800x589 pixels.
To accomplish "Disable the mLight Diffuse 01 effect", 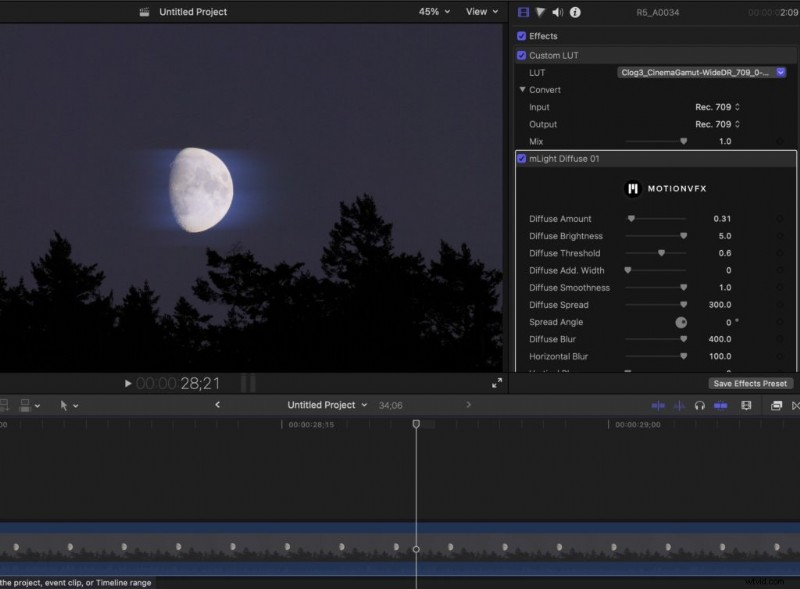I will pos(521,158).
